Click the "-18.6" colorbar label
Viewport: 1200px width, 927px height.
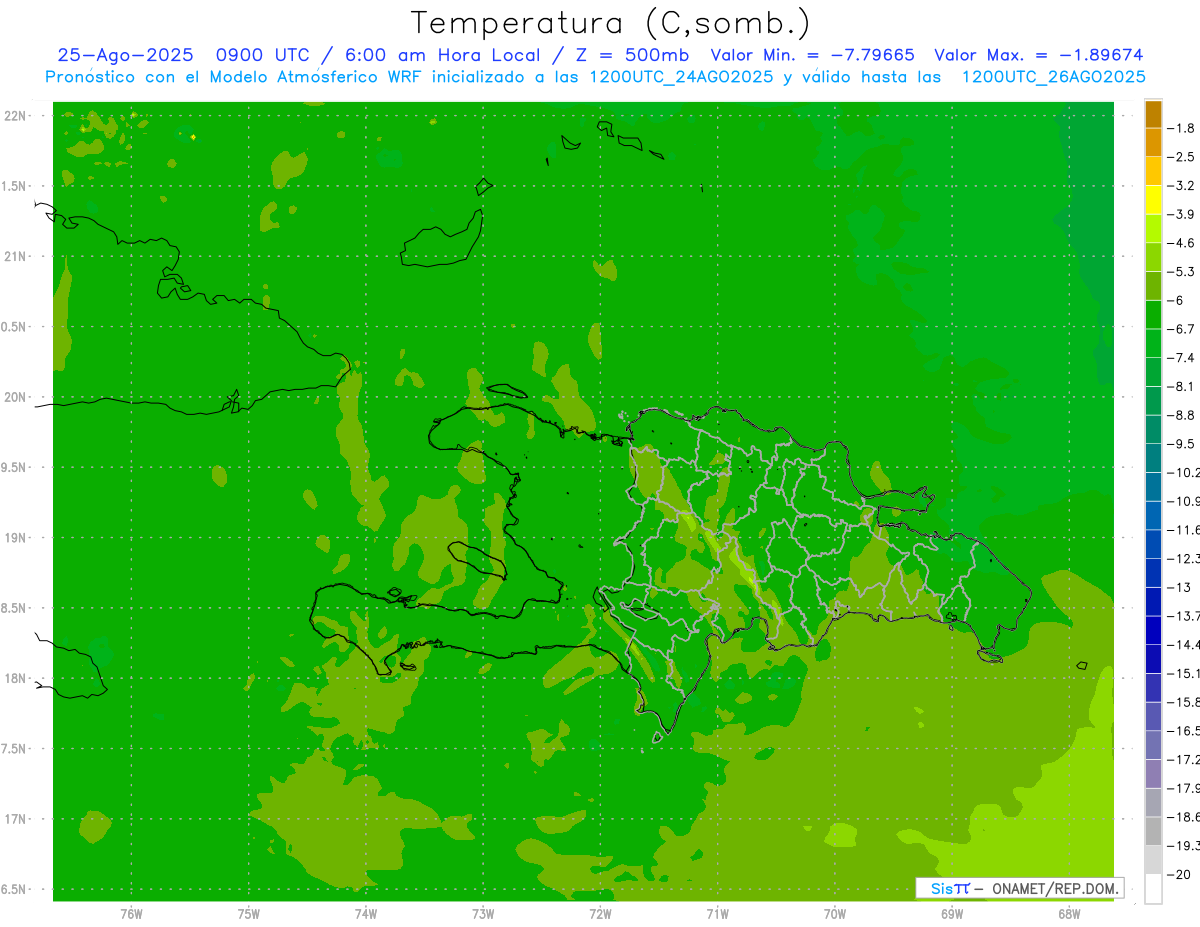1184,818
